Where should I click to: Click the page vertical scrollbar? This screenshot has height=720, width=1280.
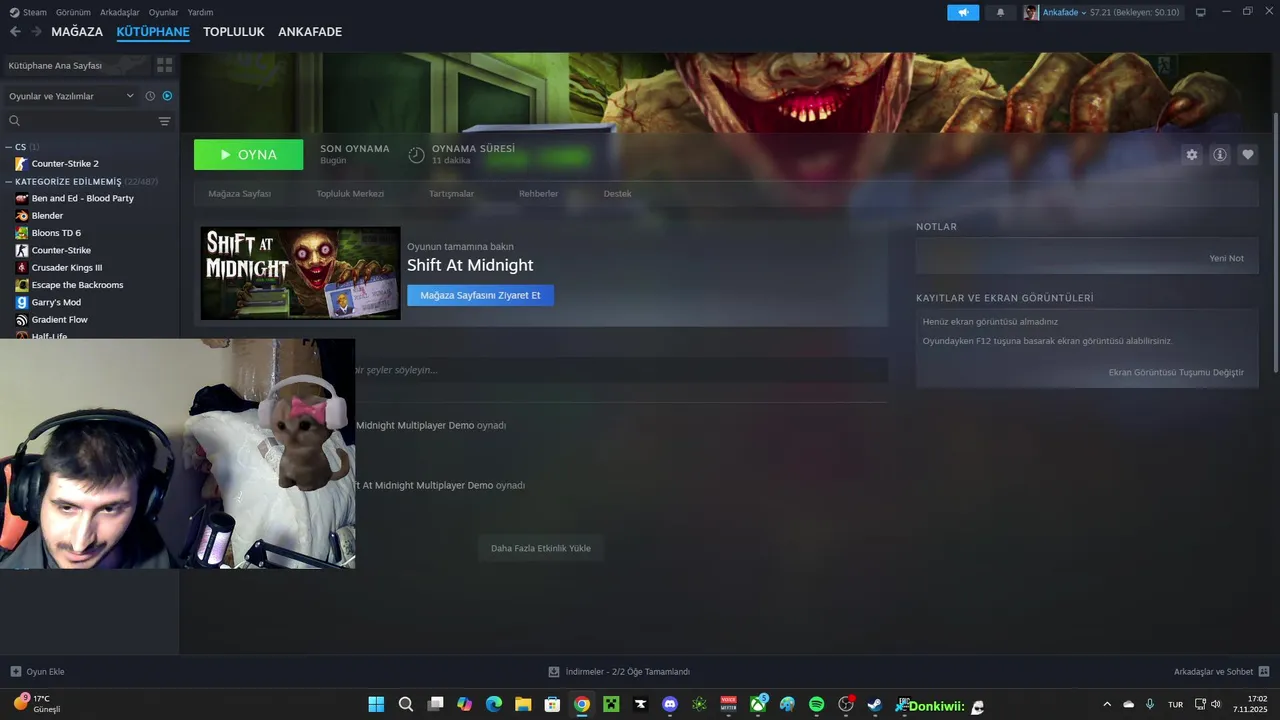point(1275,243)
